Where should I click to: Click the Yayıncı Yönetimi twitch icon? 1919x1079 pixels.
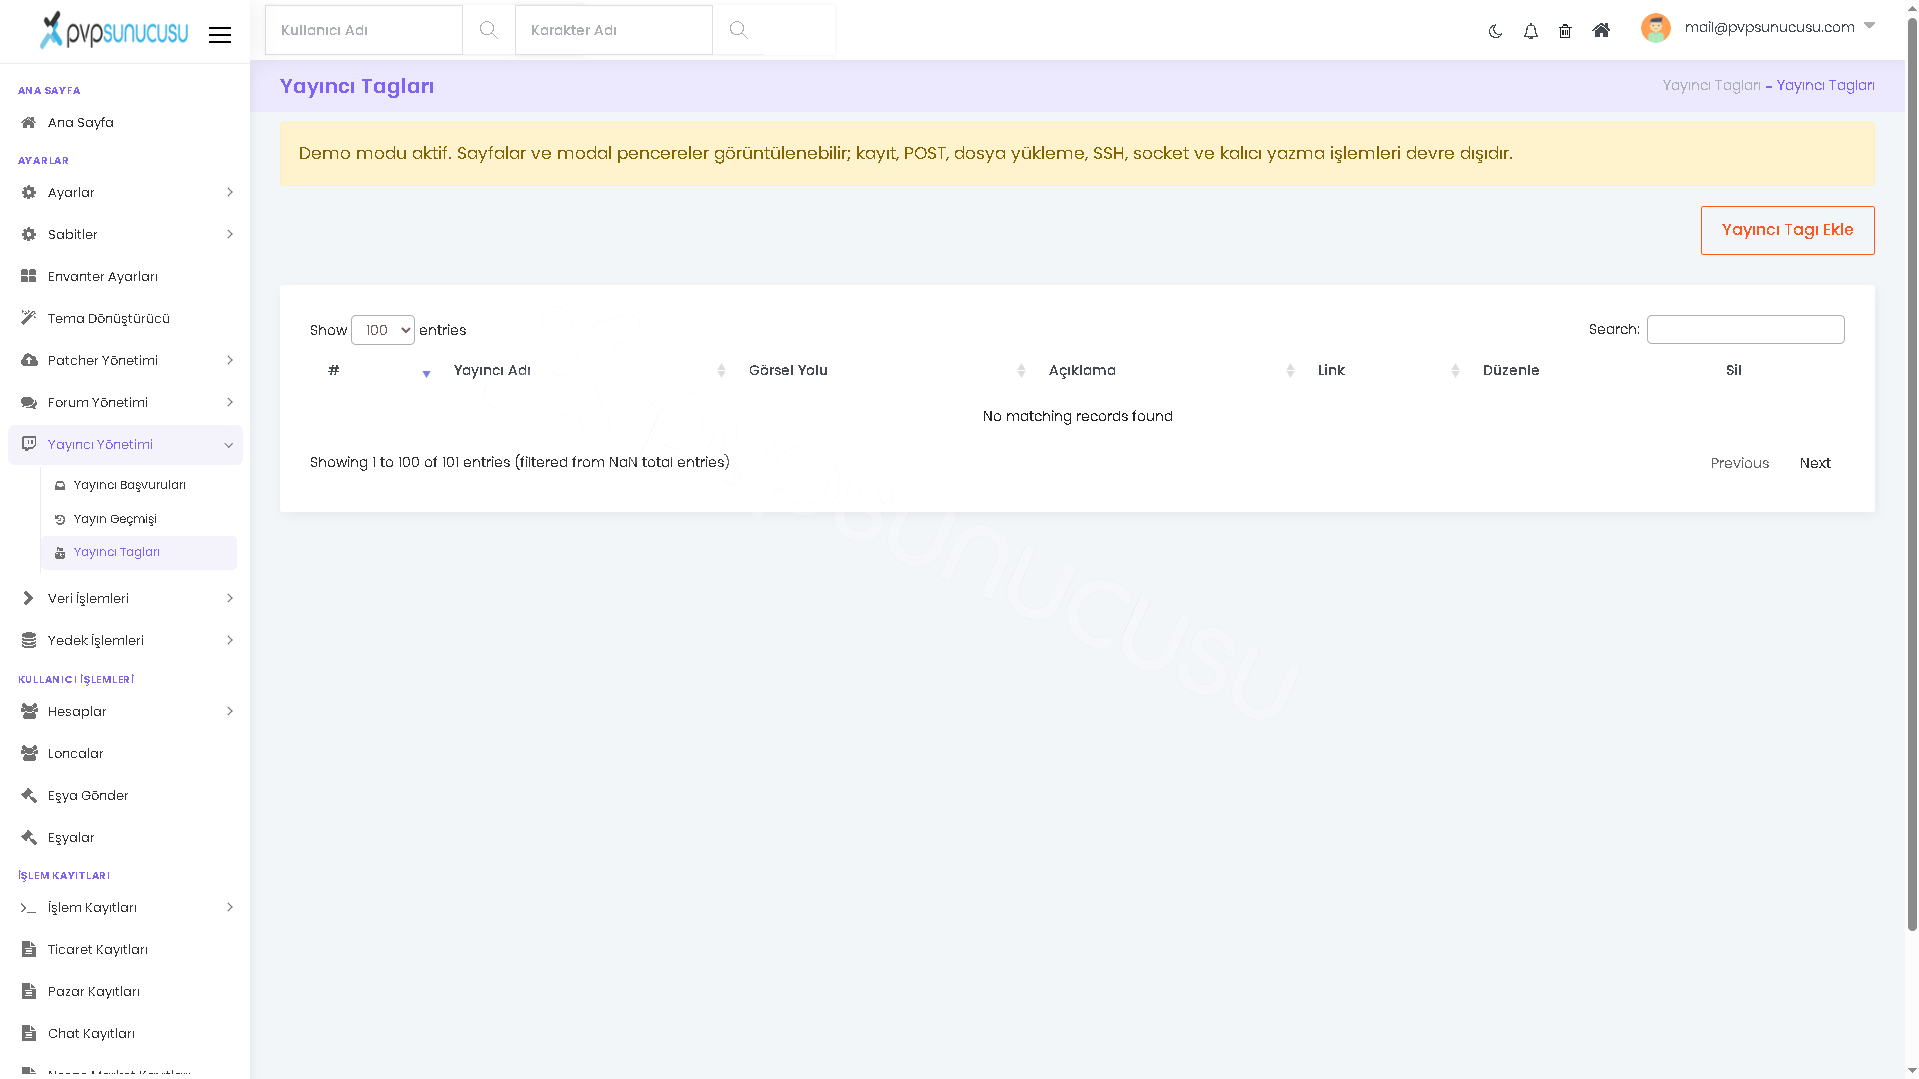[28, 444]
